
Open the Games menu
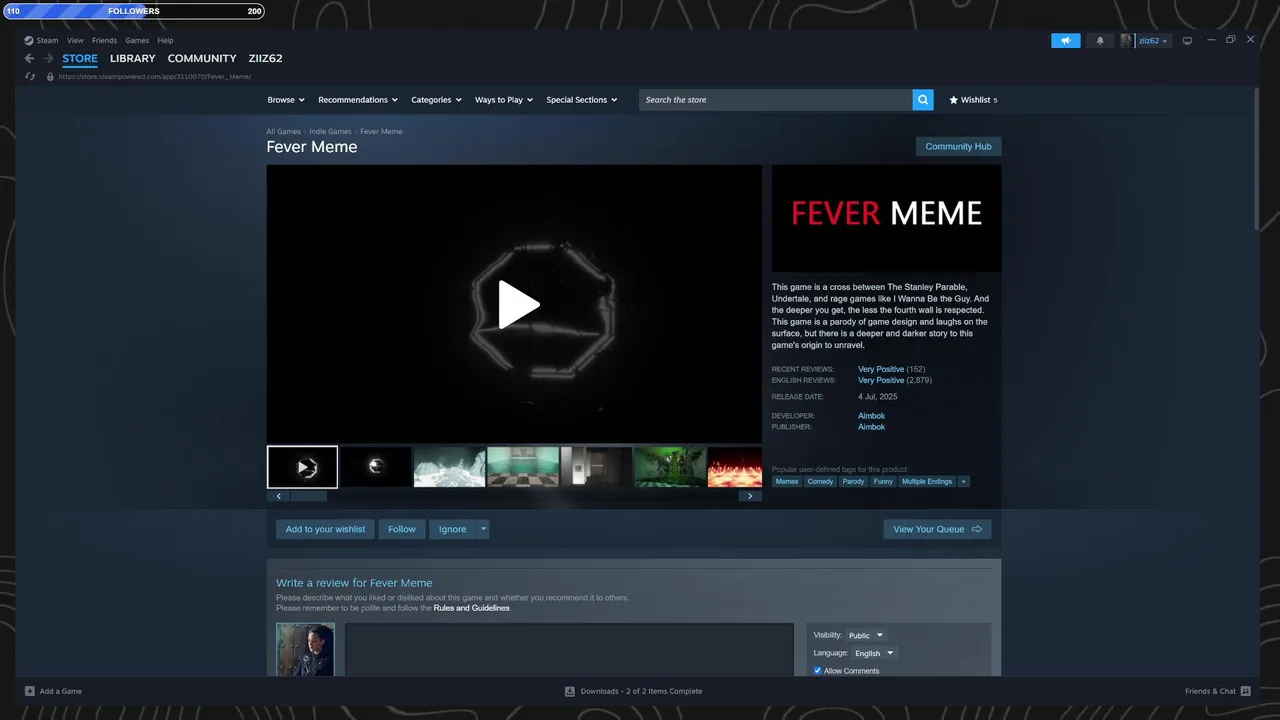(137, 41)
